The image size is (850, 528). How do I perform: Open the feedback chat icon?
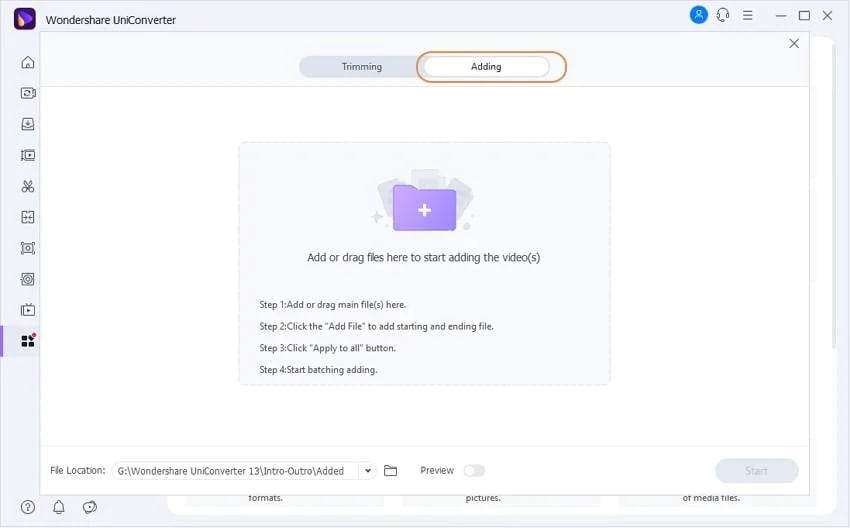pos(89,507)
